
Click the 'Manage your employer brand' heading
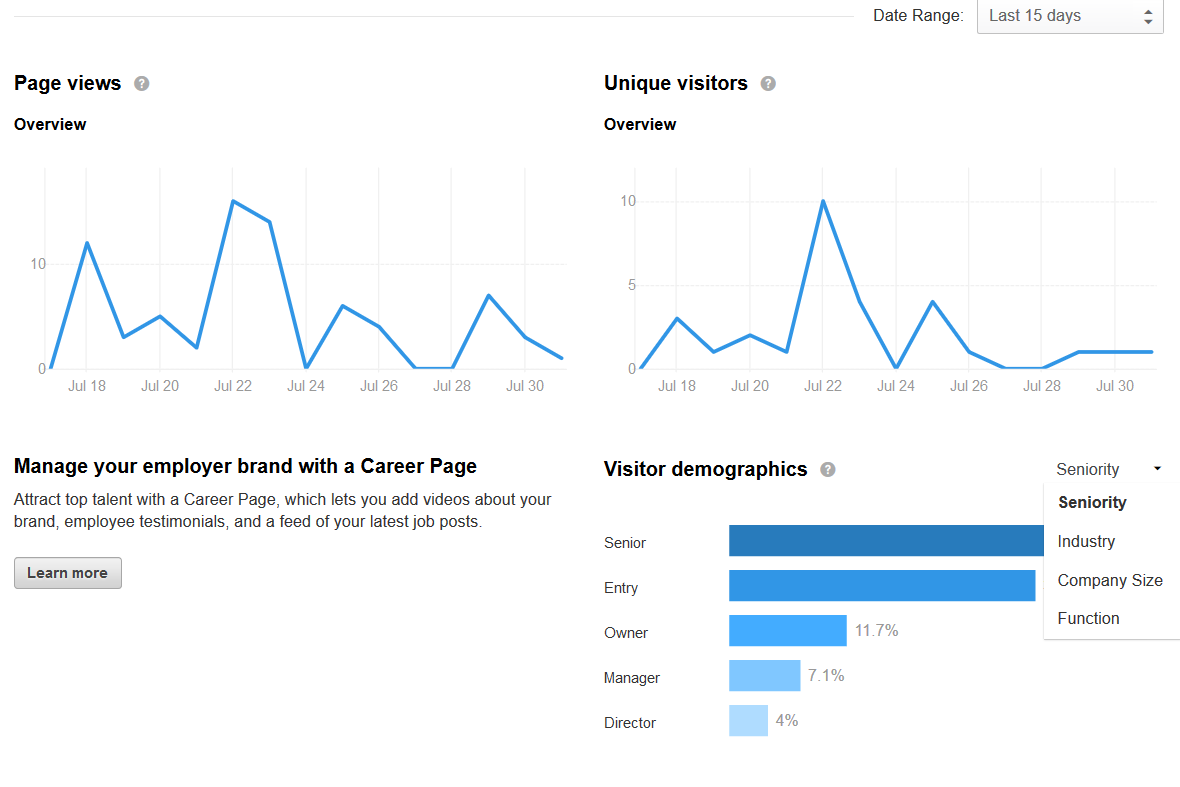coord(245,466)
